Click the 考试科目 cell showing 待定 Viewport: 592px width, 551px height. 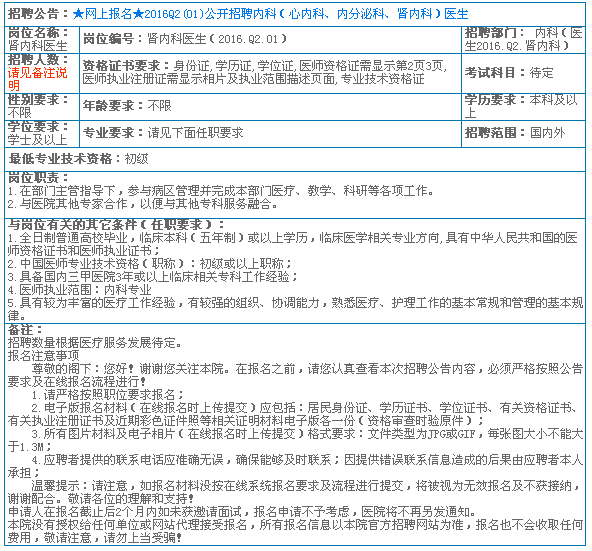(523, 73)
